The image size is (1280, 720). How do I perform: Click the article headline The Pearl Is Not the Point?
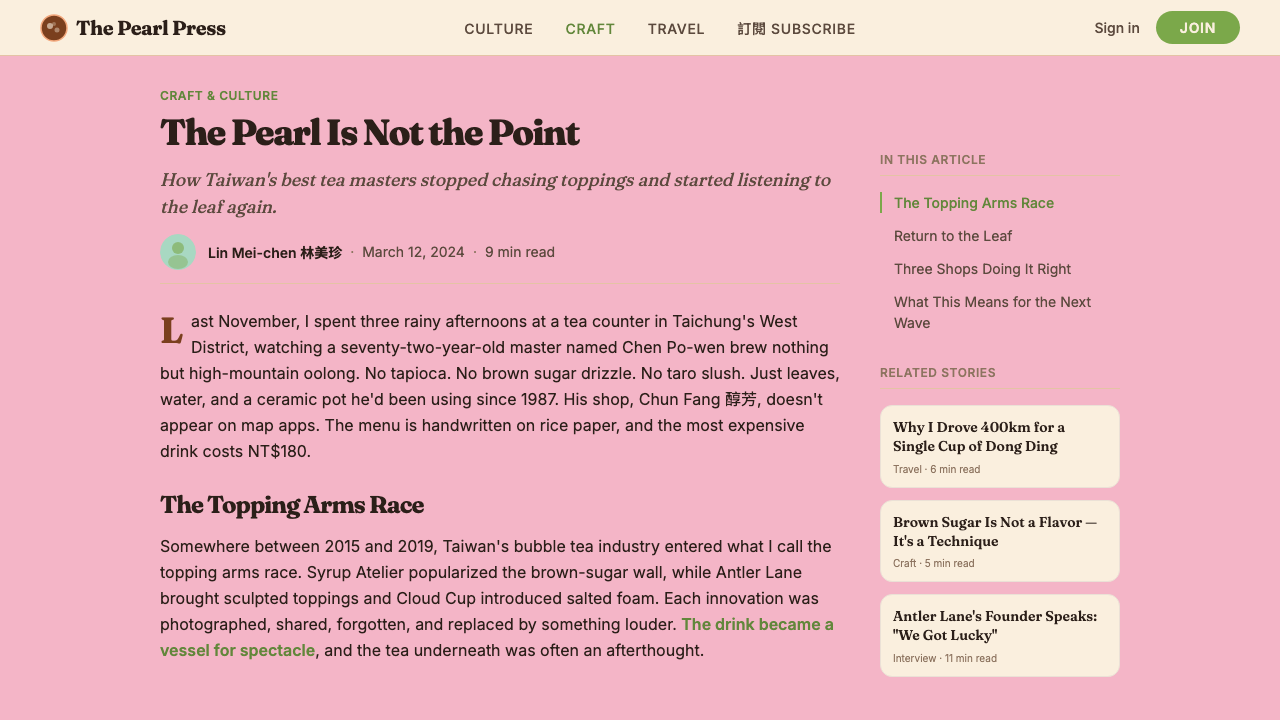[x=370, y=133]
